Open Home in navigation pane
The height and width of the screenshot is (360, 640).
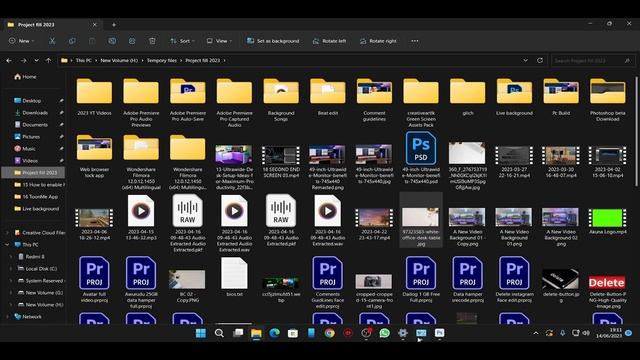point(25,77)
